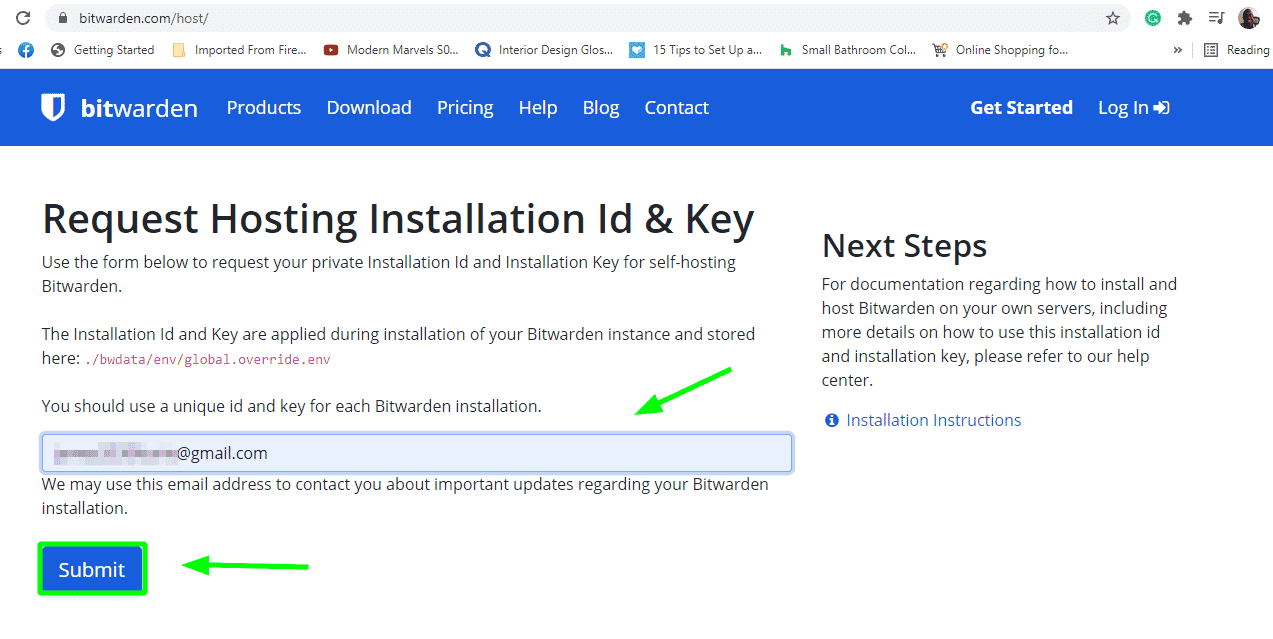This screenshot has width=1273, height=639.
Task: Open the Getting Started bookmark
Action: 103,50
